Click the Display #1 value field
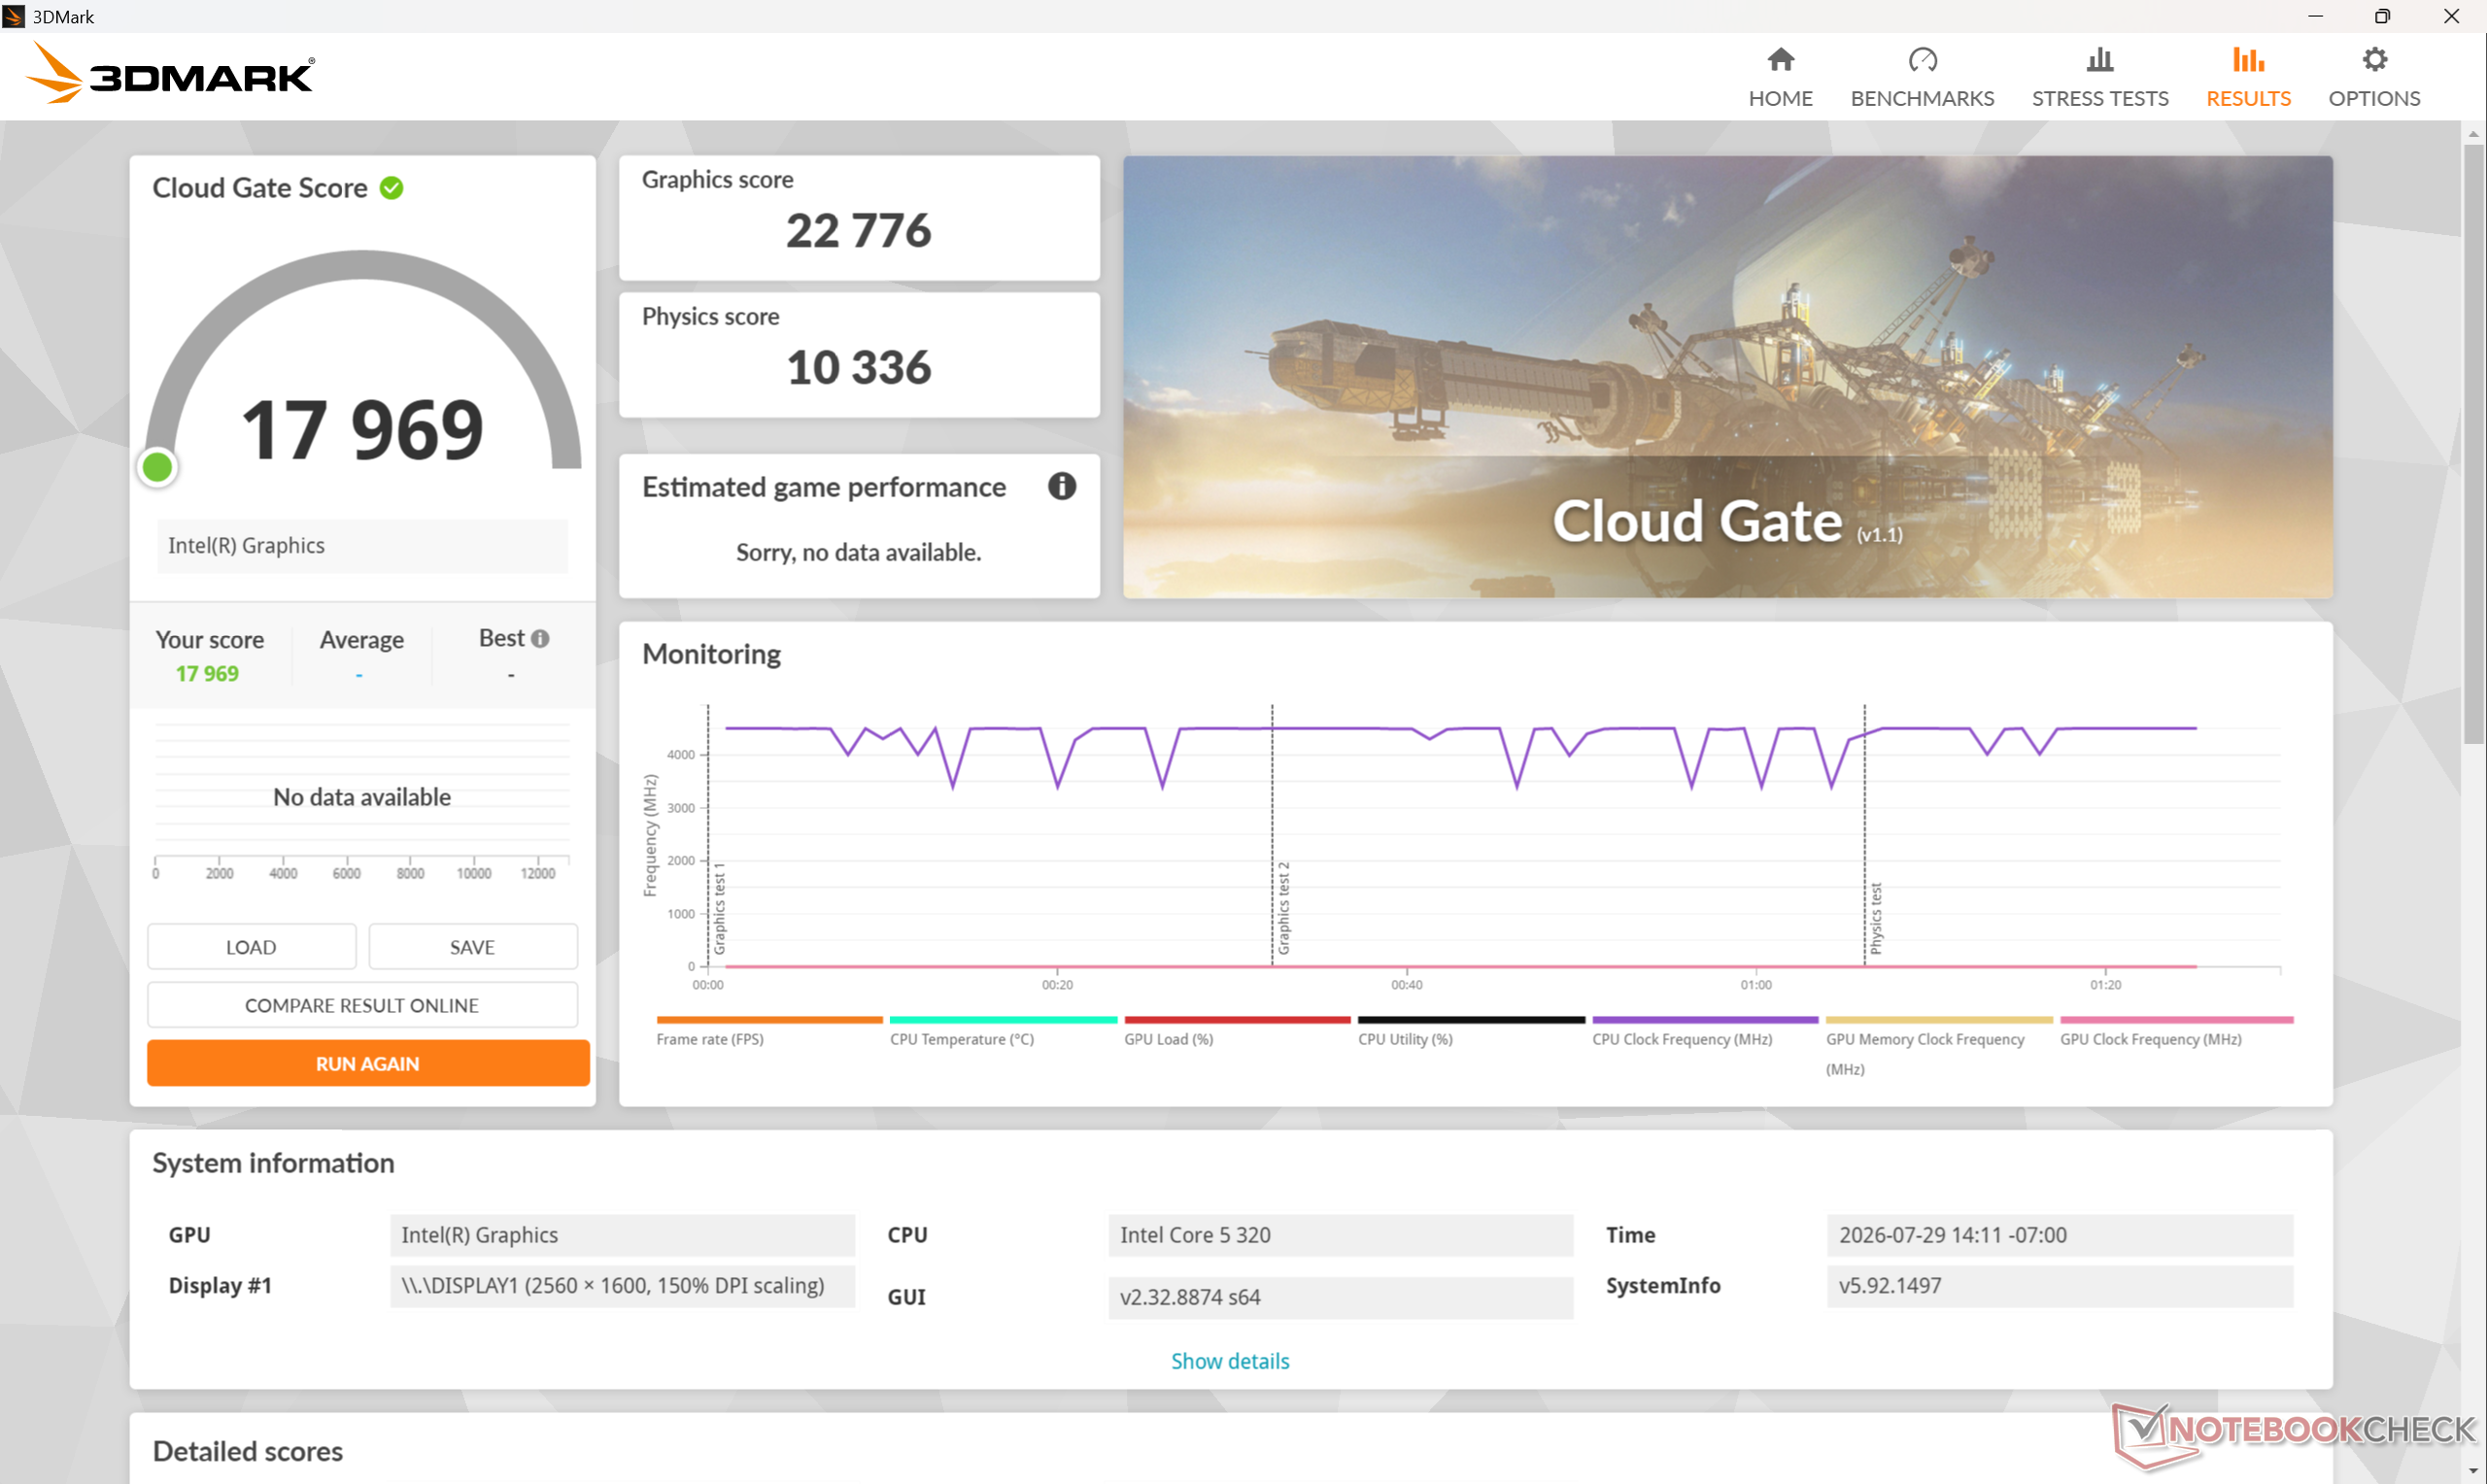 pyautogui.click(x=622, y=1285)
